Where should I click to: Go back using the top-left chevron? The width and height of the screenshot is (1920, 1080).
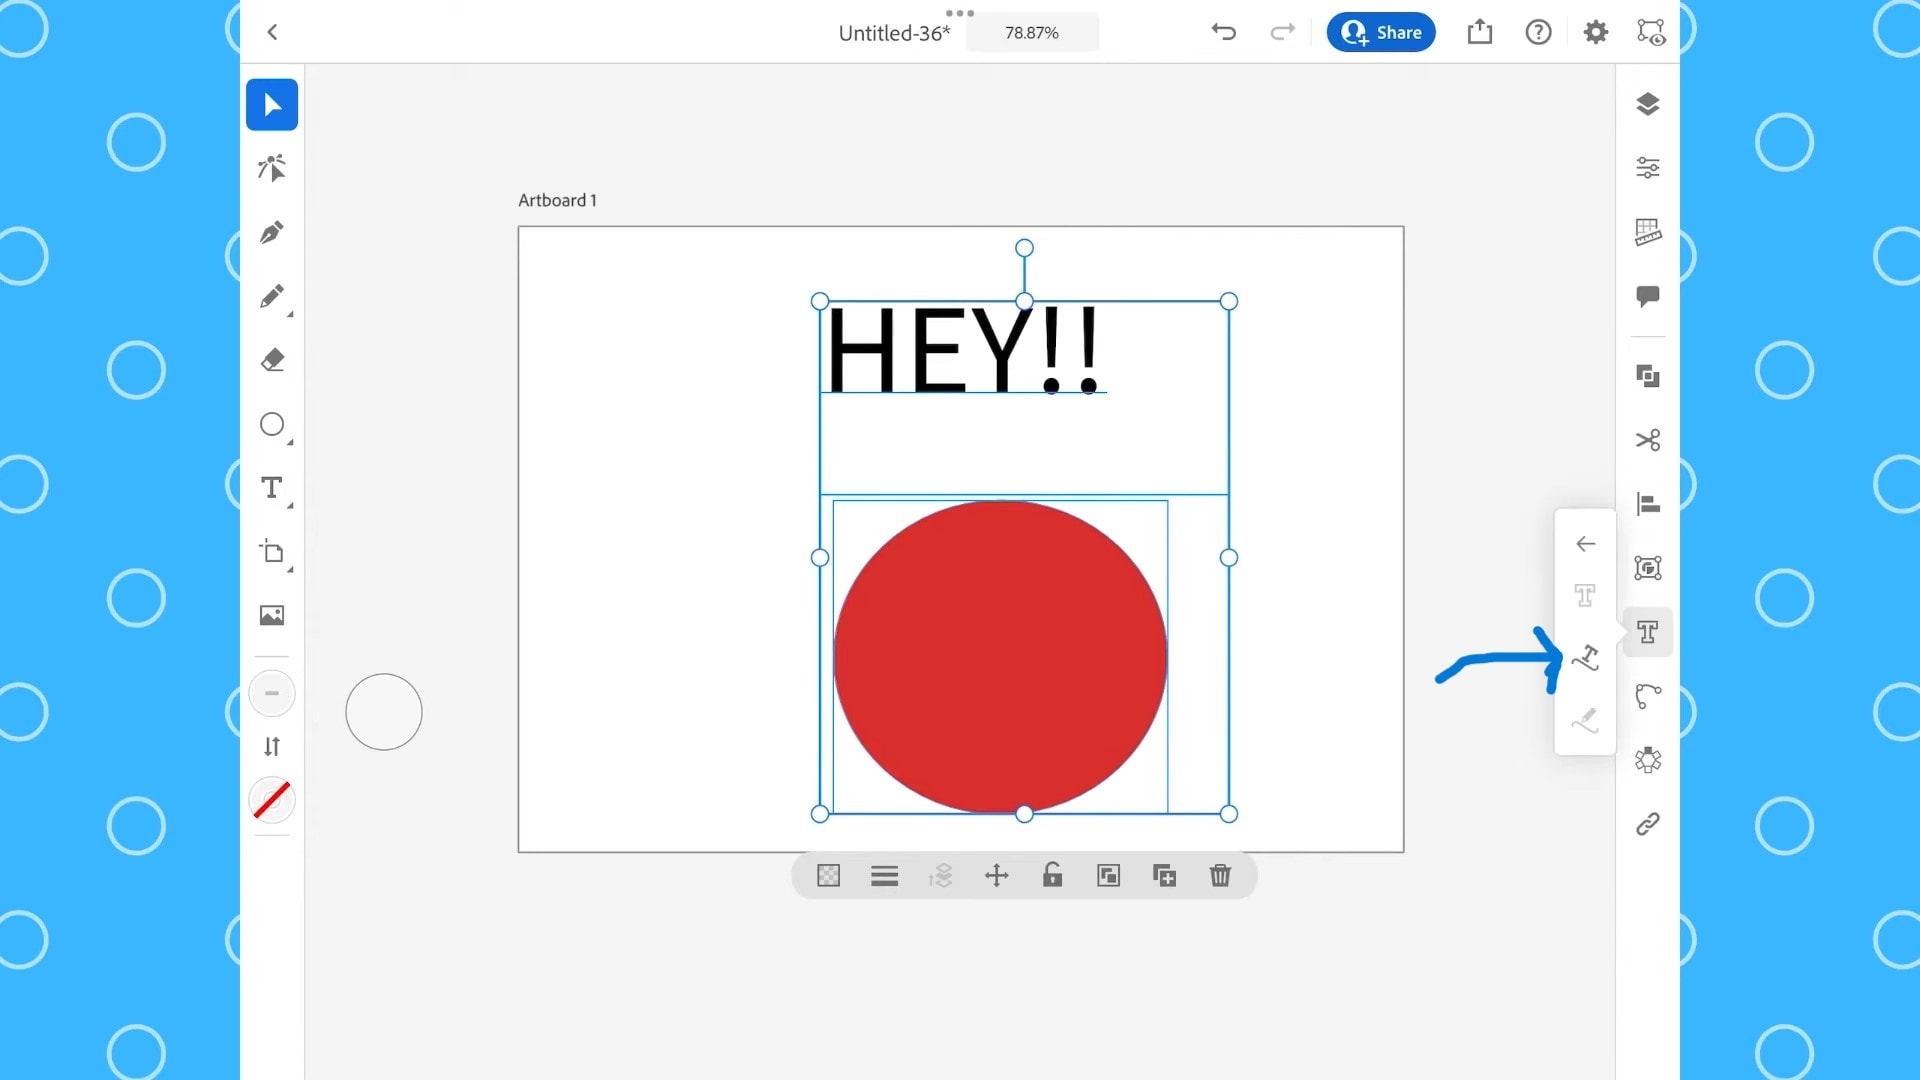(272, 32)
